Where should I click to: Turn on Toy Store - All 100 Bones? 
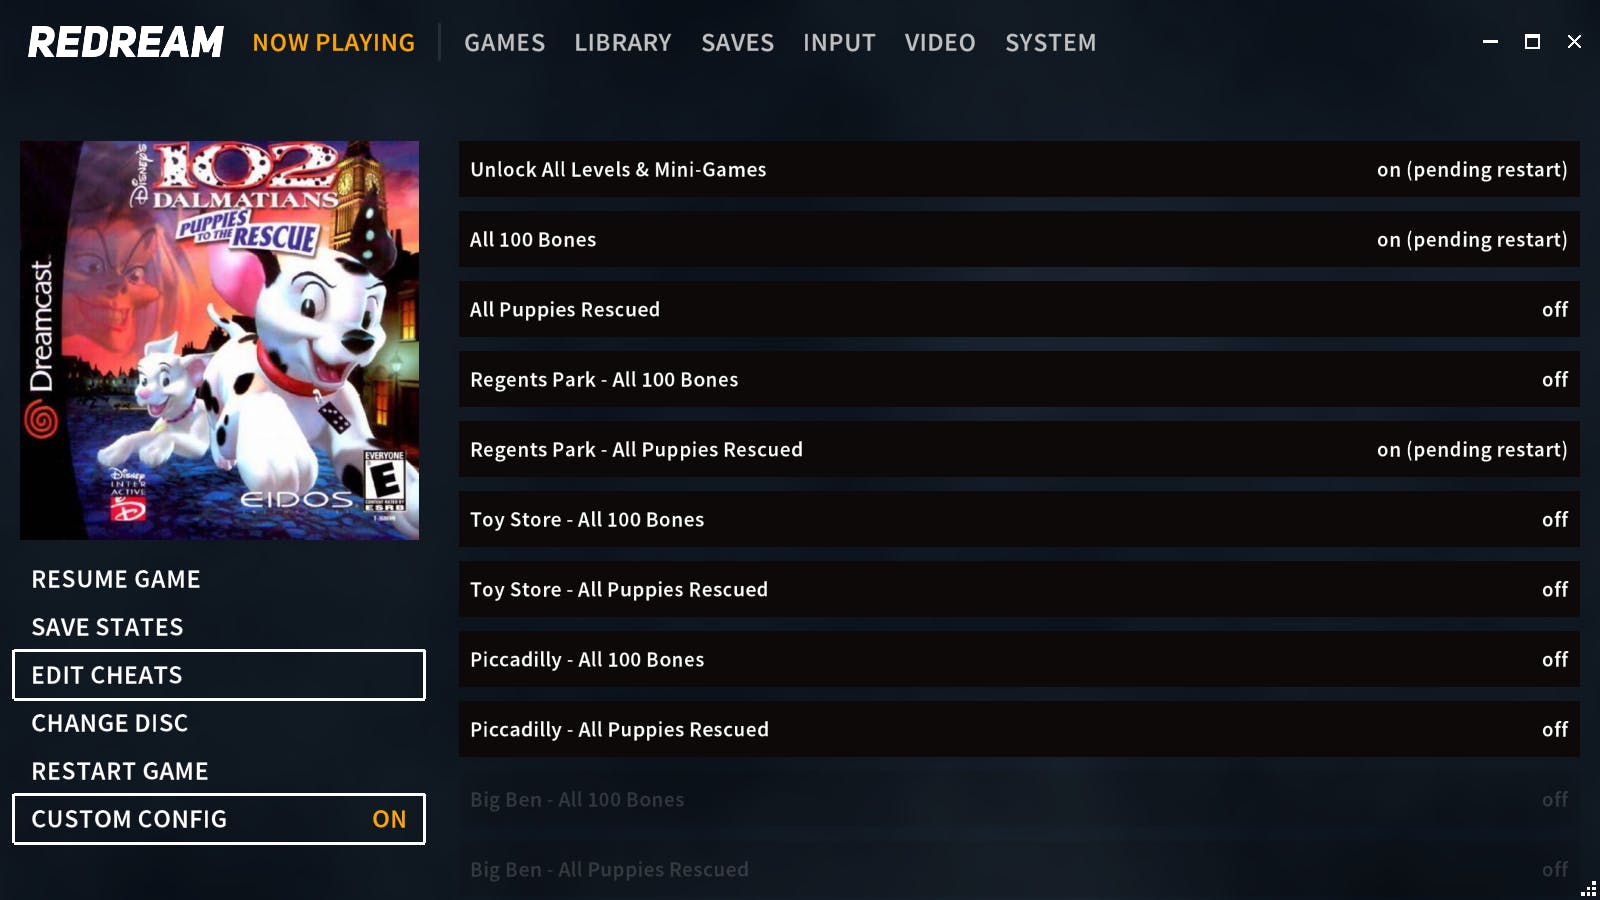(1019, 519)
